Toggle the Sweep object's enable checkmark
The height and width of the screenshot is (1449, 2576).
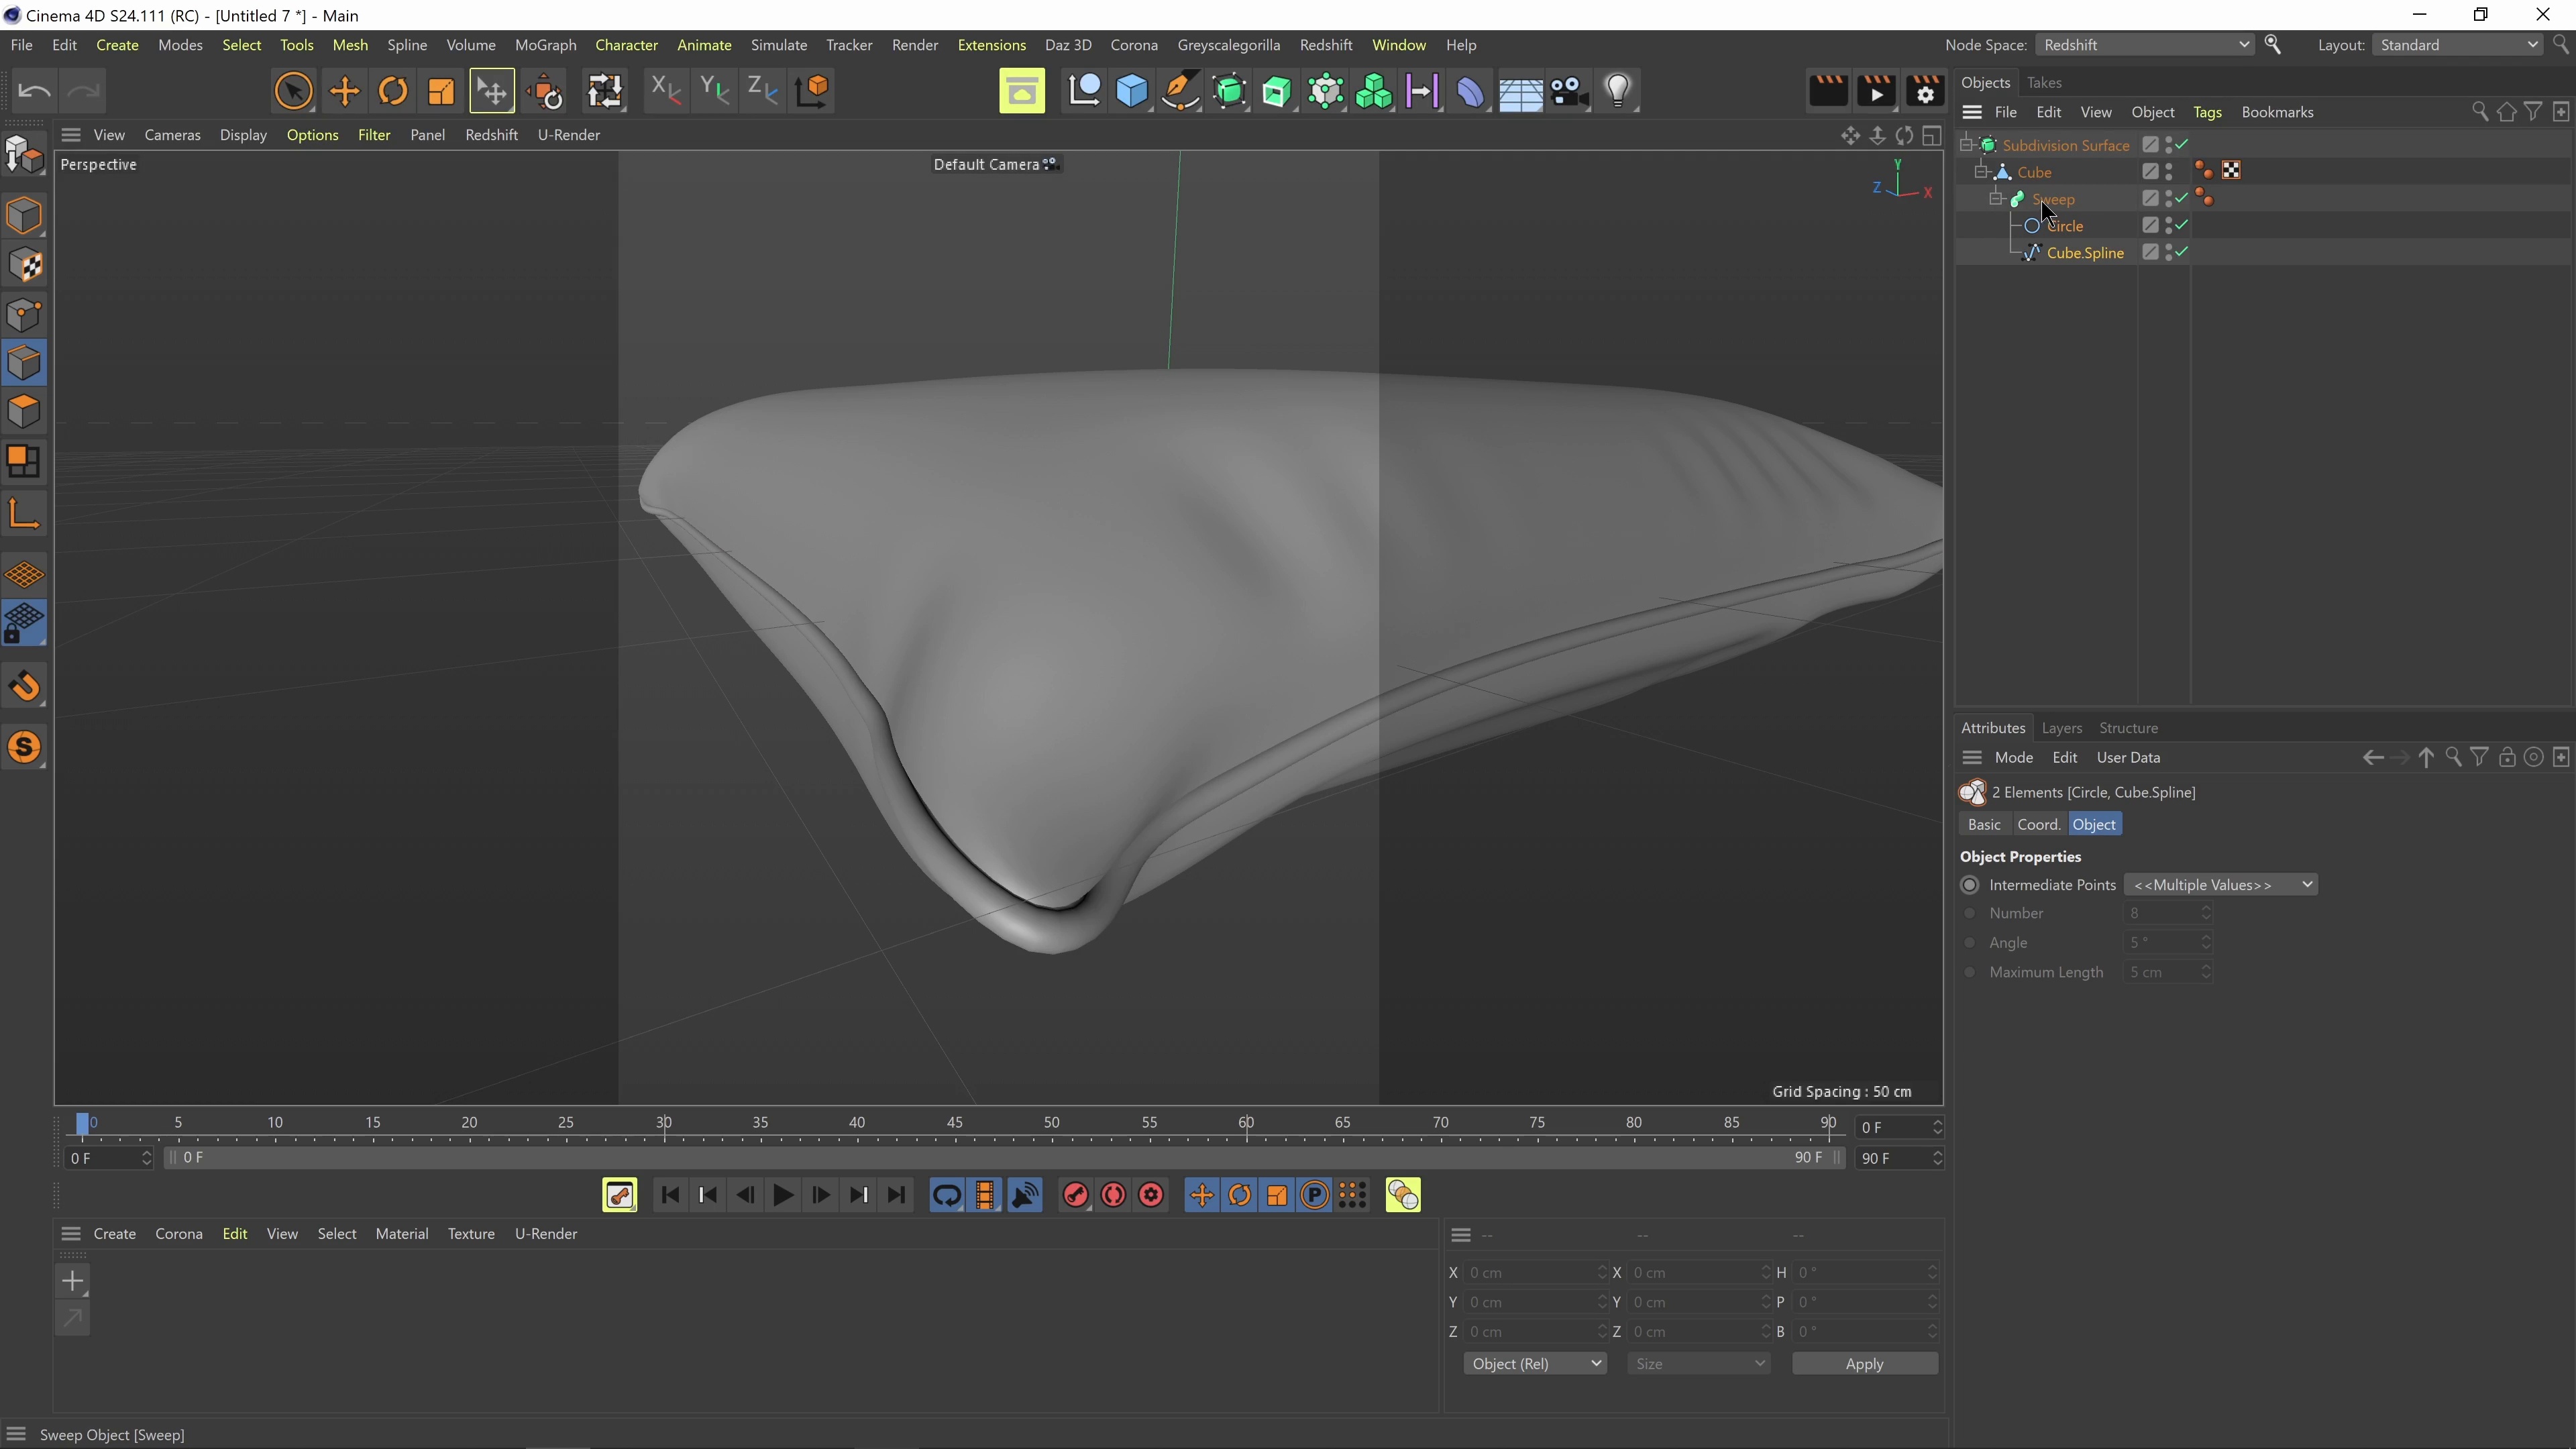[2182, 199]
